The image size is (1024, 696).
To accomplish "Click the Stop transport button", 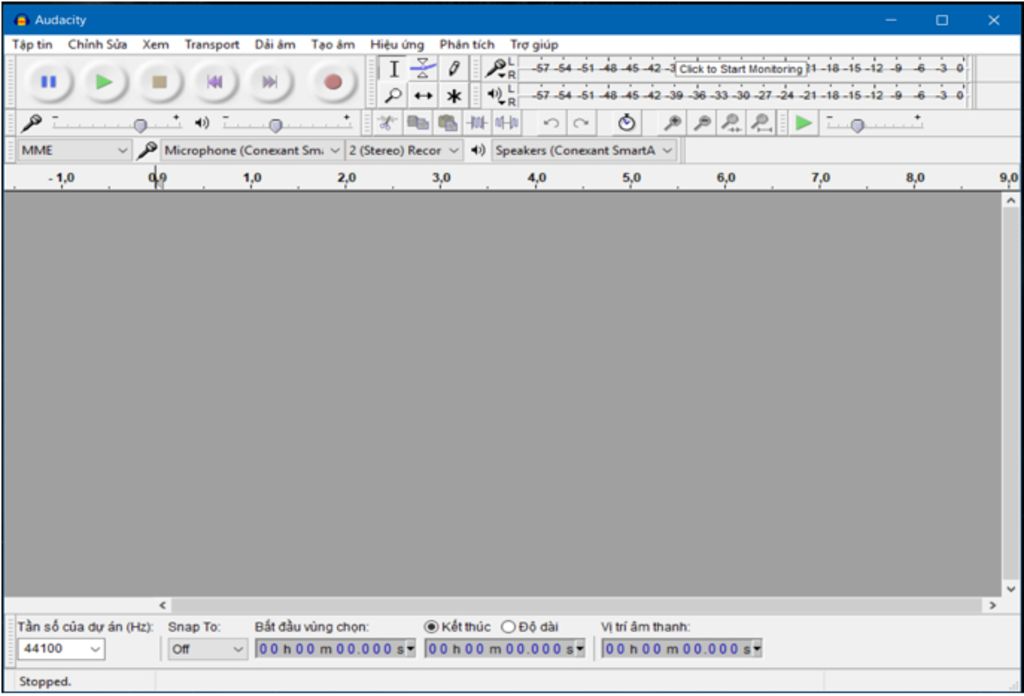I will click(159, 82).
